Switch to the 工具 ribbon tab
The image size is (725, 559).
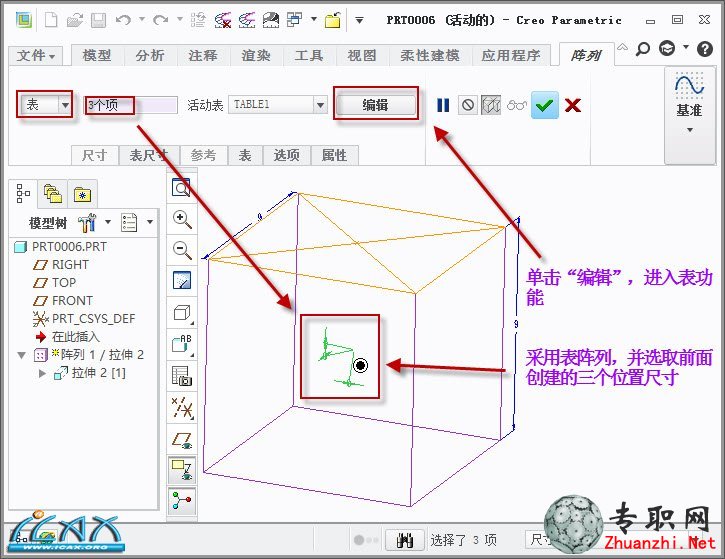pos(309,56)
